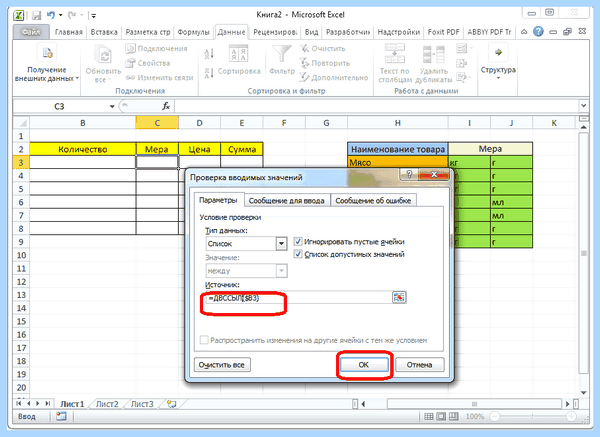Switch to Page Layout view icon

tap(441, 416)
